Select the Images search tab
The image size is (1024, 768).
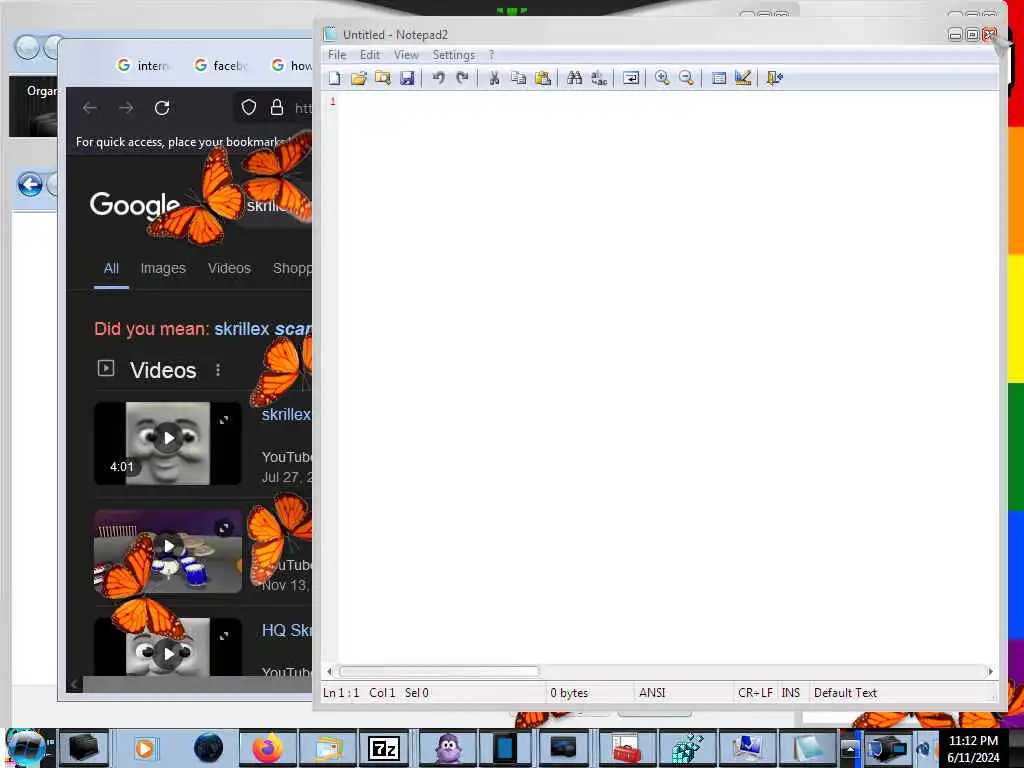click(163, 268)
